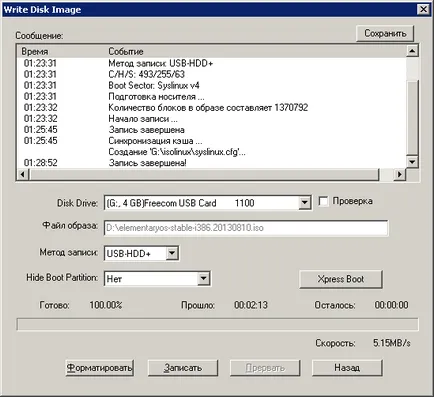Click the speed value 5.15MB/s
434x397 pixels.
(392, 343)
